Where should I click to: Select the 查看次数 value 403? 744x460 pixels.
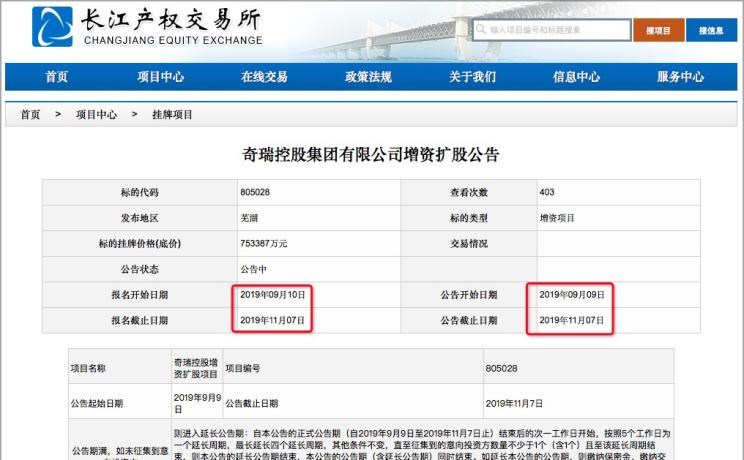point(547,192)
